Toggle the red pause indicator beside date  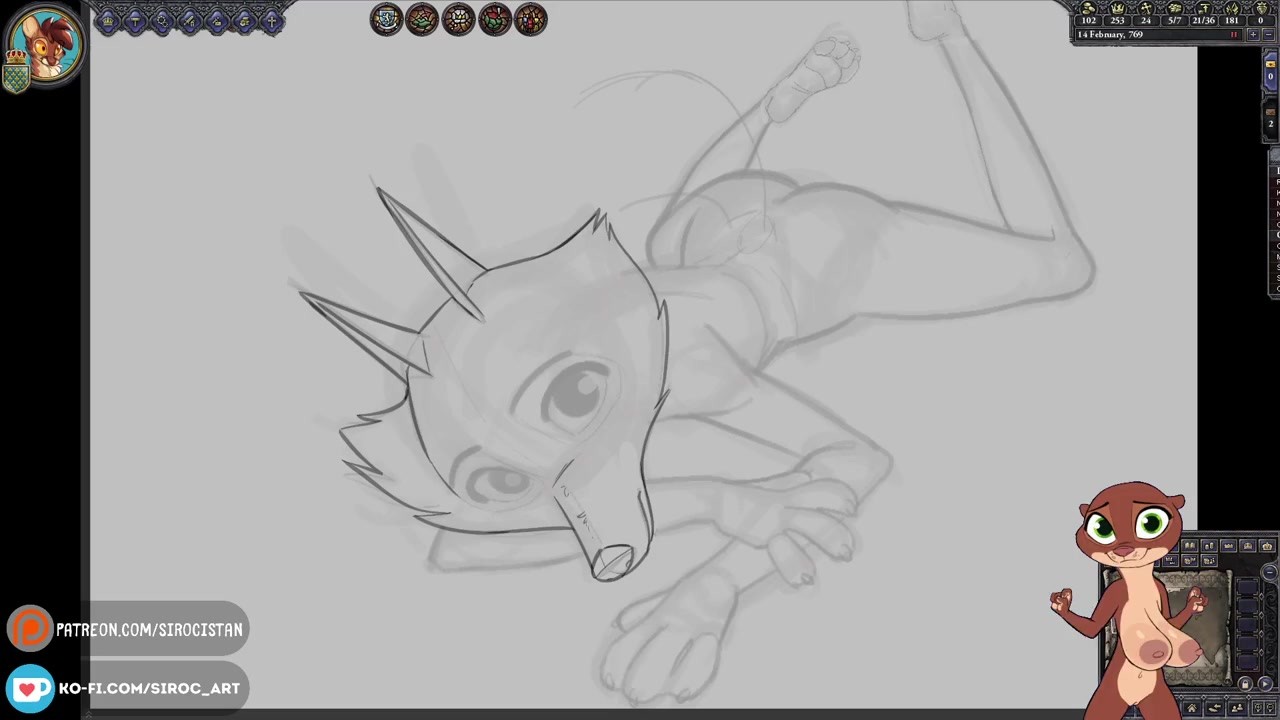coord(1234,35)
